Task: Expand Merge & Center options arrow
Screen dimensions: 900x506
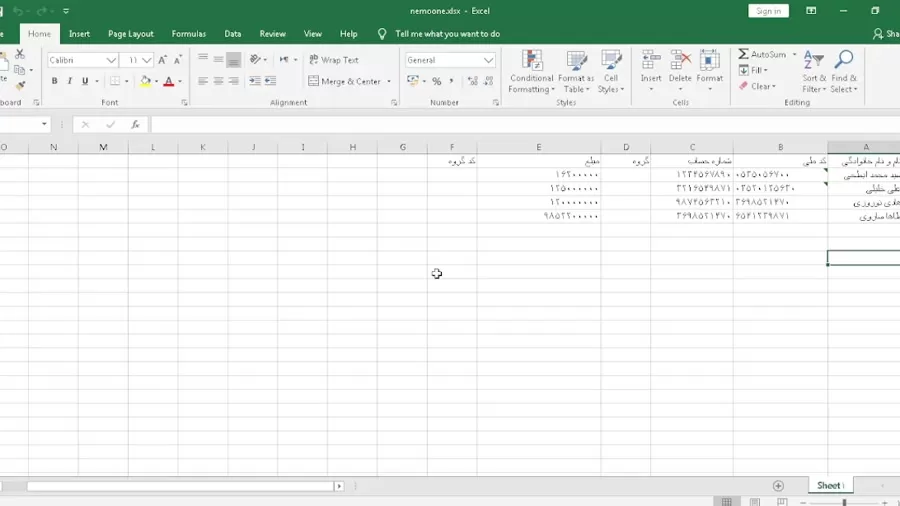Action: tap(389, 81)
